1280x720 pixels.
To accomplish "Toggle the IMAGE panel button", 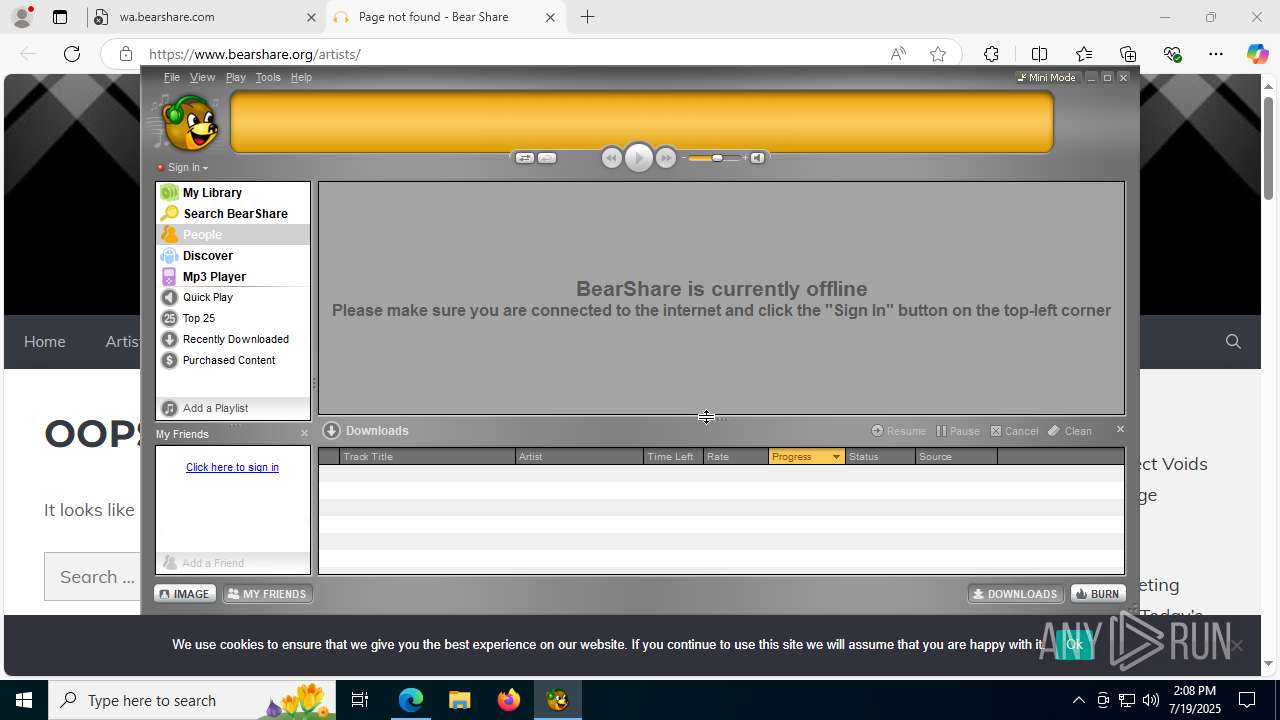I will click(x=185, y=594).
